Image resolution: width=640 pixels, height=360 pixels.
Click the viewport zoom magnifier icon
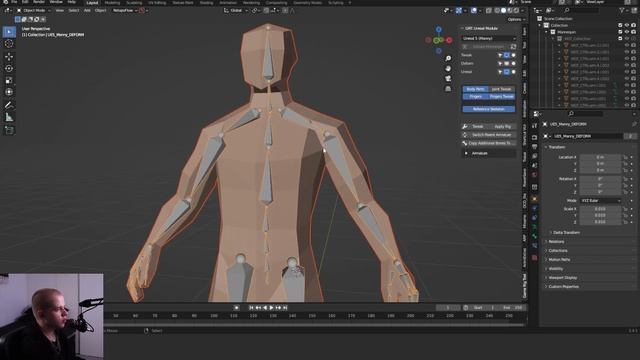click(448, 59)
